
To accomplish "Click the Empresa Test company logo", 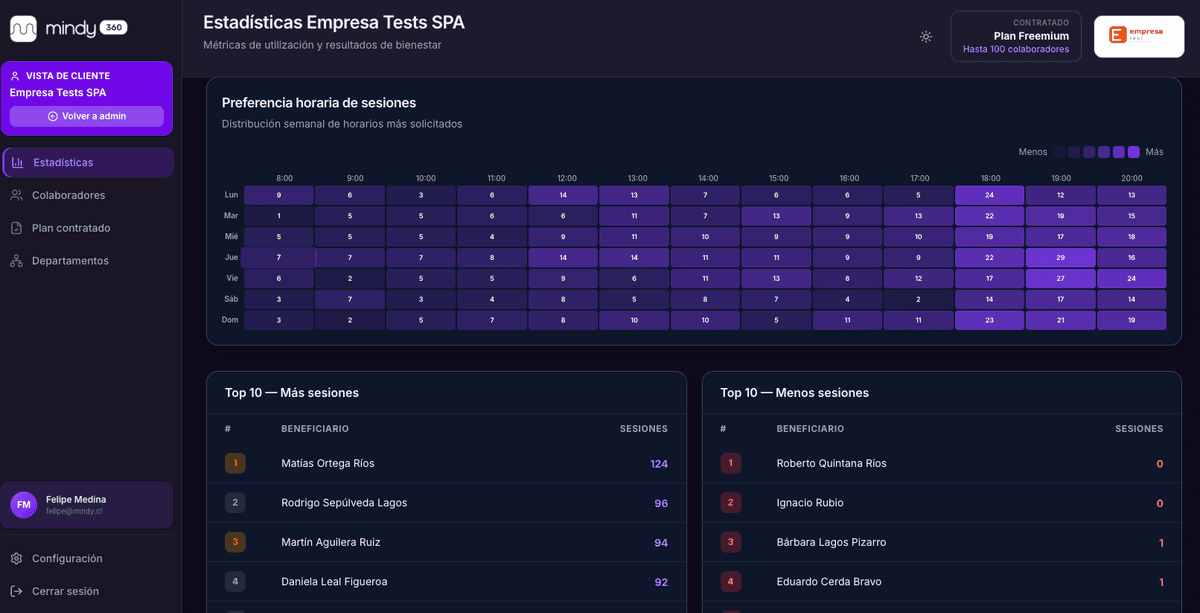I will click(x=1138, y=36).
